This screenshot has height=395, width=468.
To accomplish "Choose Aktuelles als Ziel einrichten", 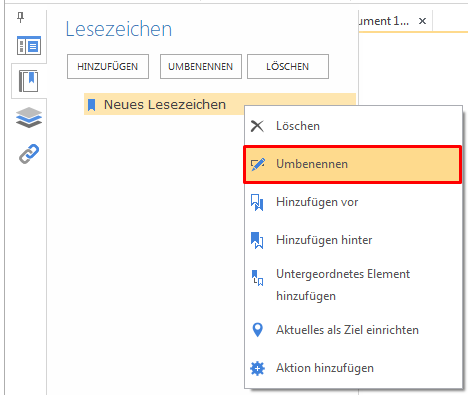I will [x=353, y=330].
